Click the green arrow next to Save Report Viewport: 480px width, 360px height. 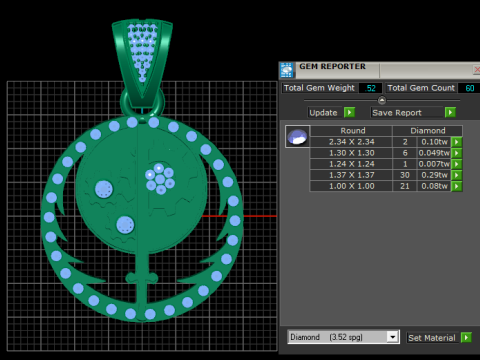coord(450,112)
